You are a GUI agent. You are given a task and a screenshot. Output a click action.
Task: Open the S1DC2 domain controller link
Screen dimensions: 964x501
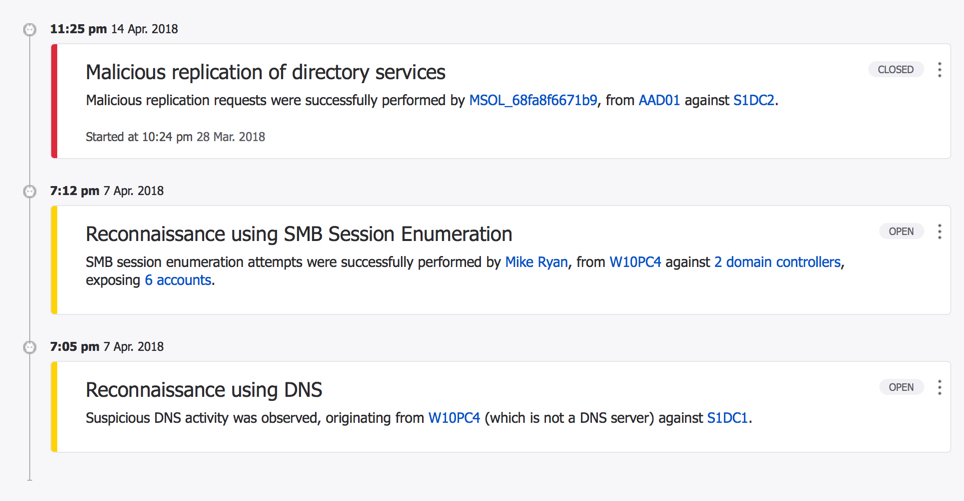click(x=754, y=100)
